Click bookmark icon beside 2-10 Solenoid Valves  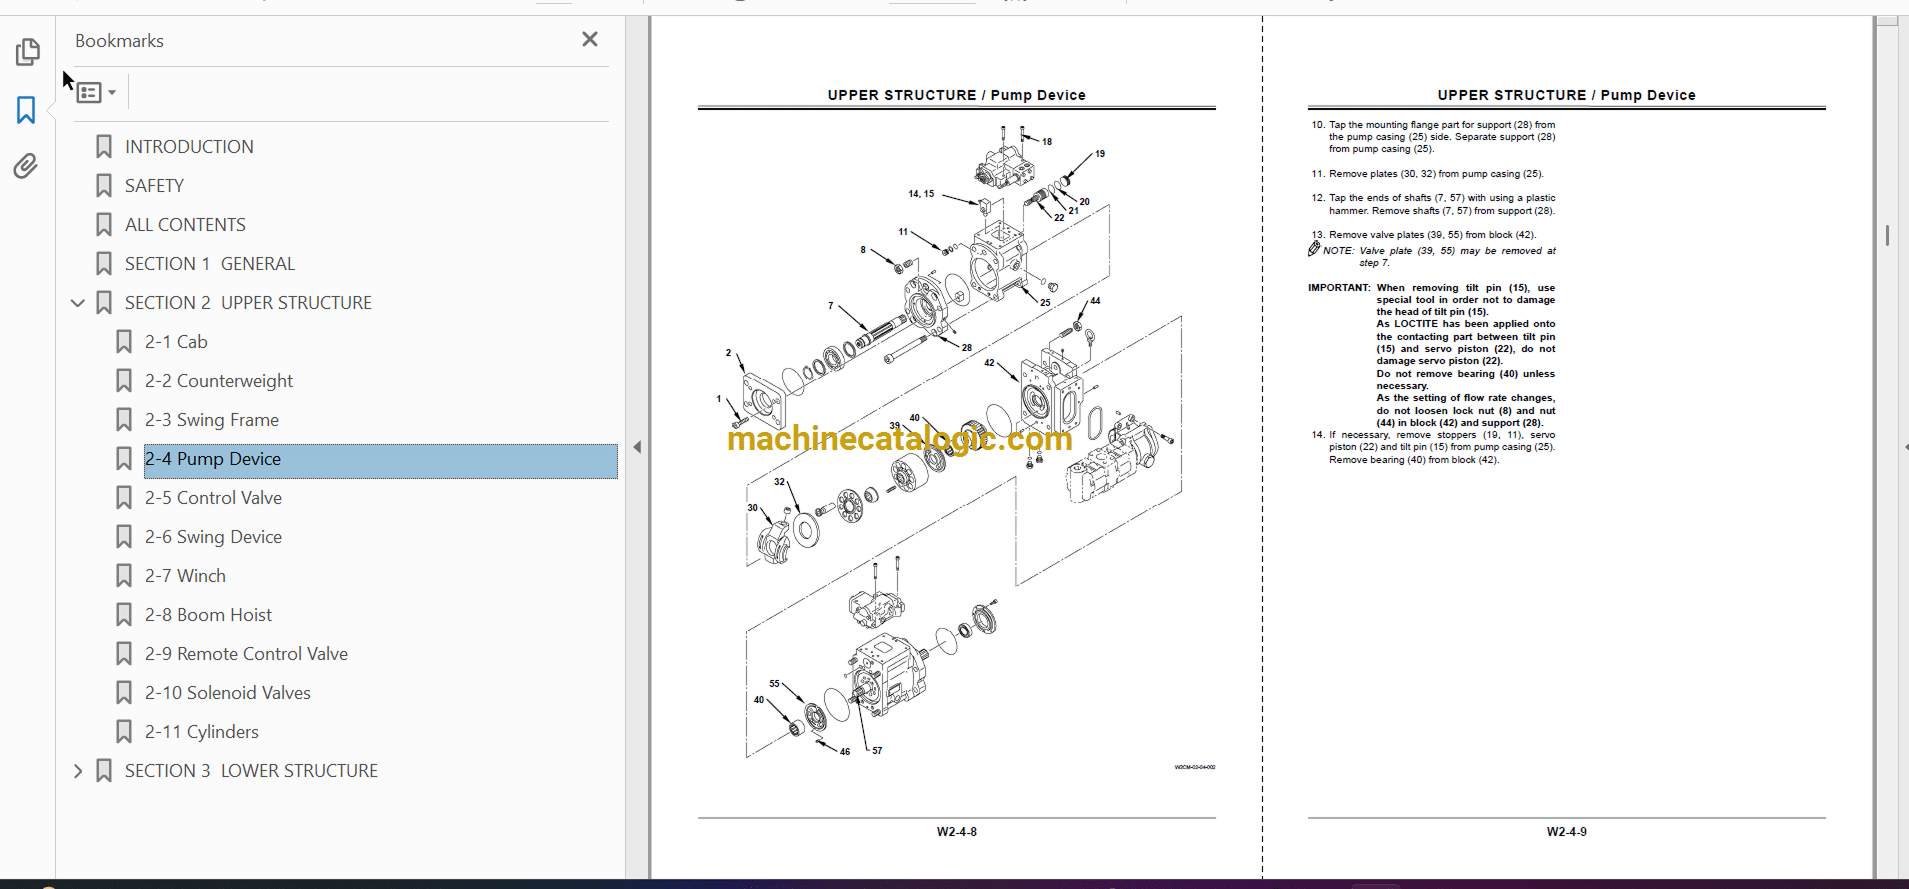tap(124, 693)
